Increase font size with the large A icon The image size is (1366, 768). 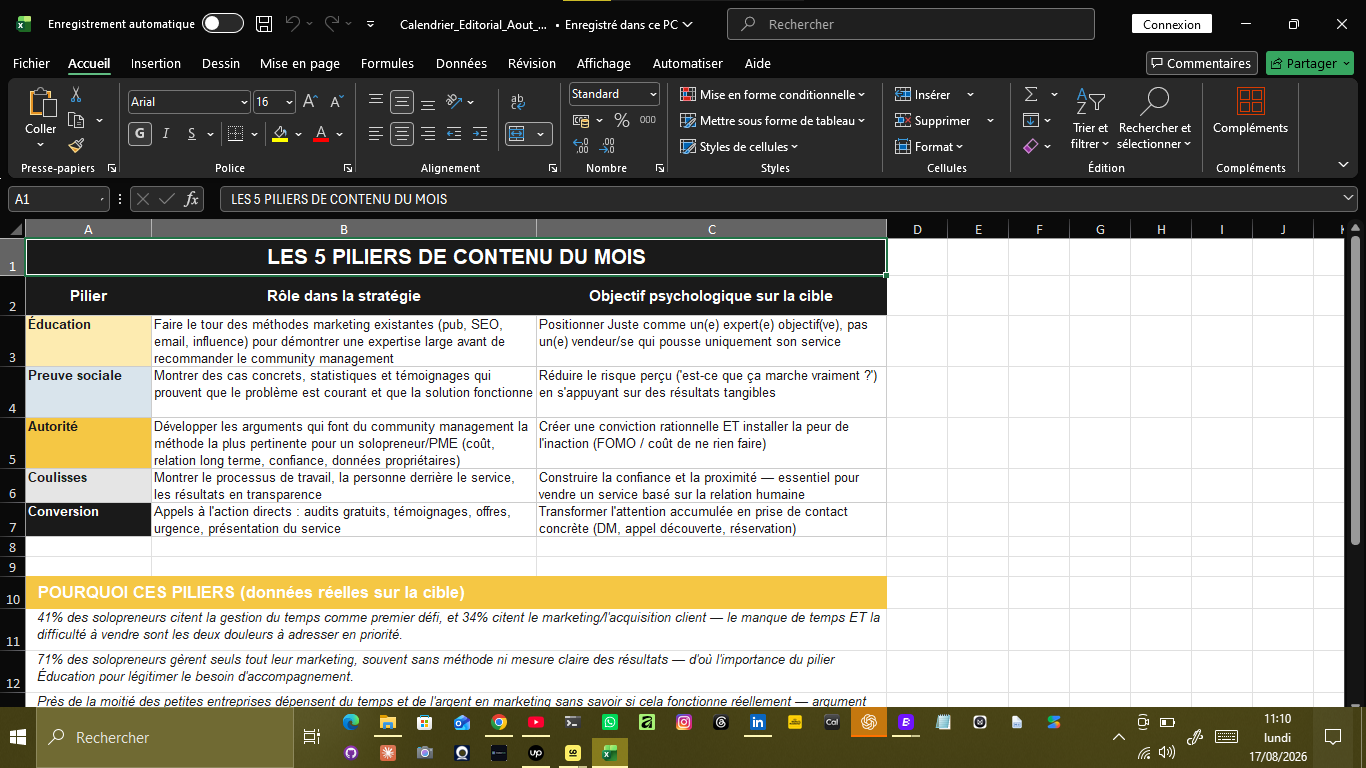310,102
